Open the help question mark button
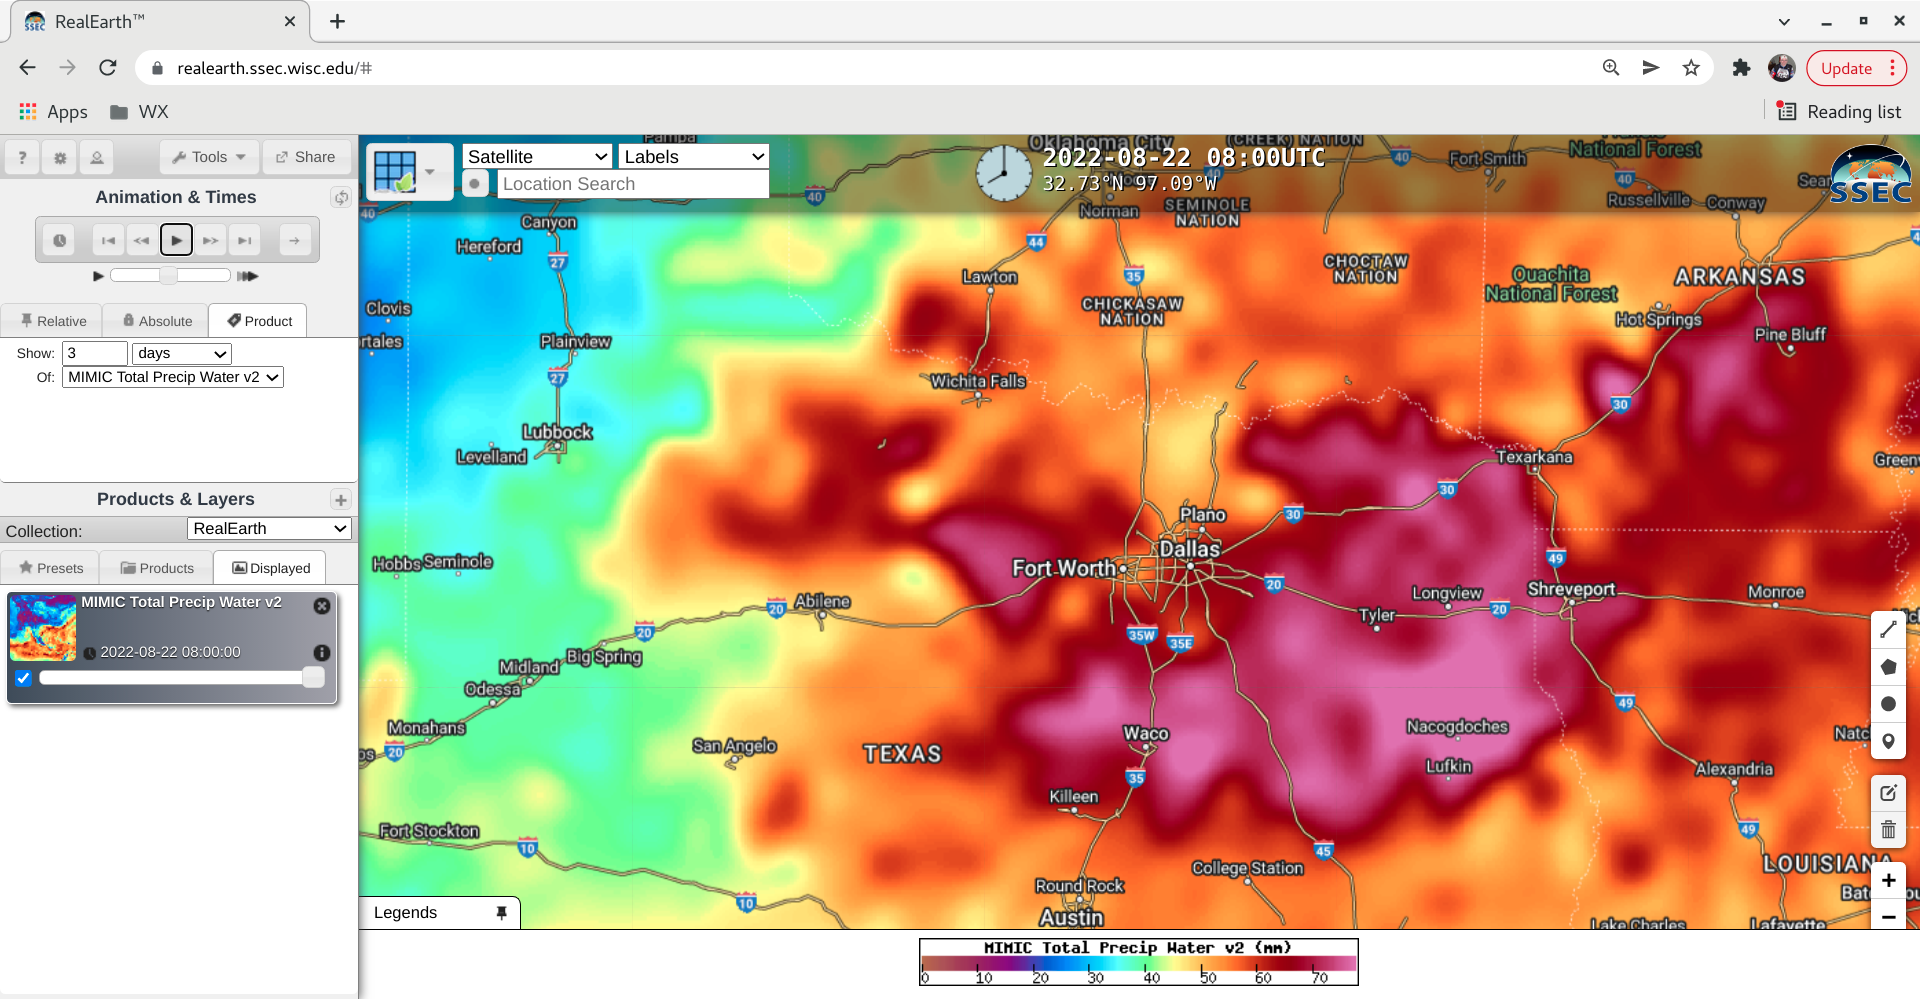 click(x=22, y=157)
